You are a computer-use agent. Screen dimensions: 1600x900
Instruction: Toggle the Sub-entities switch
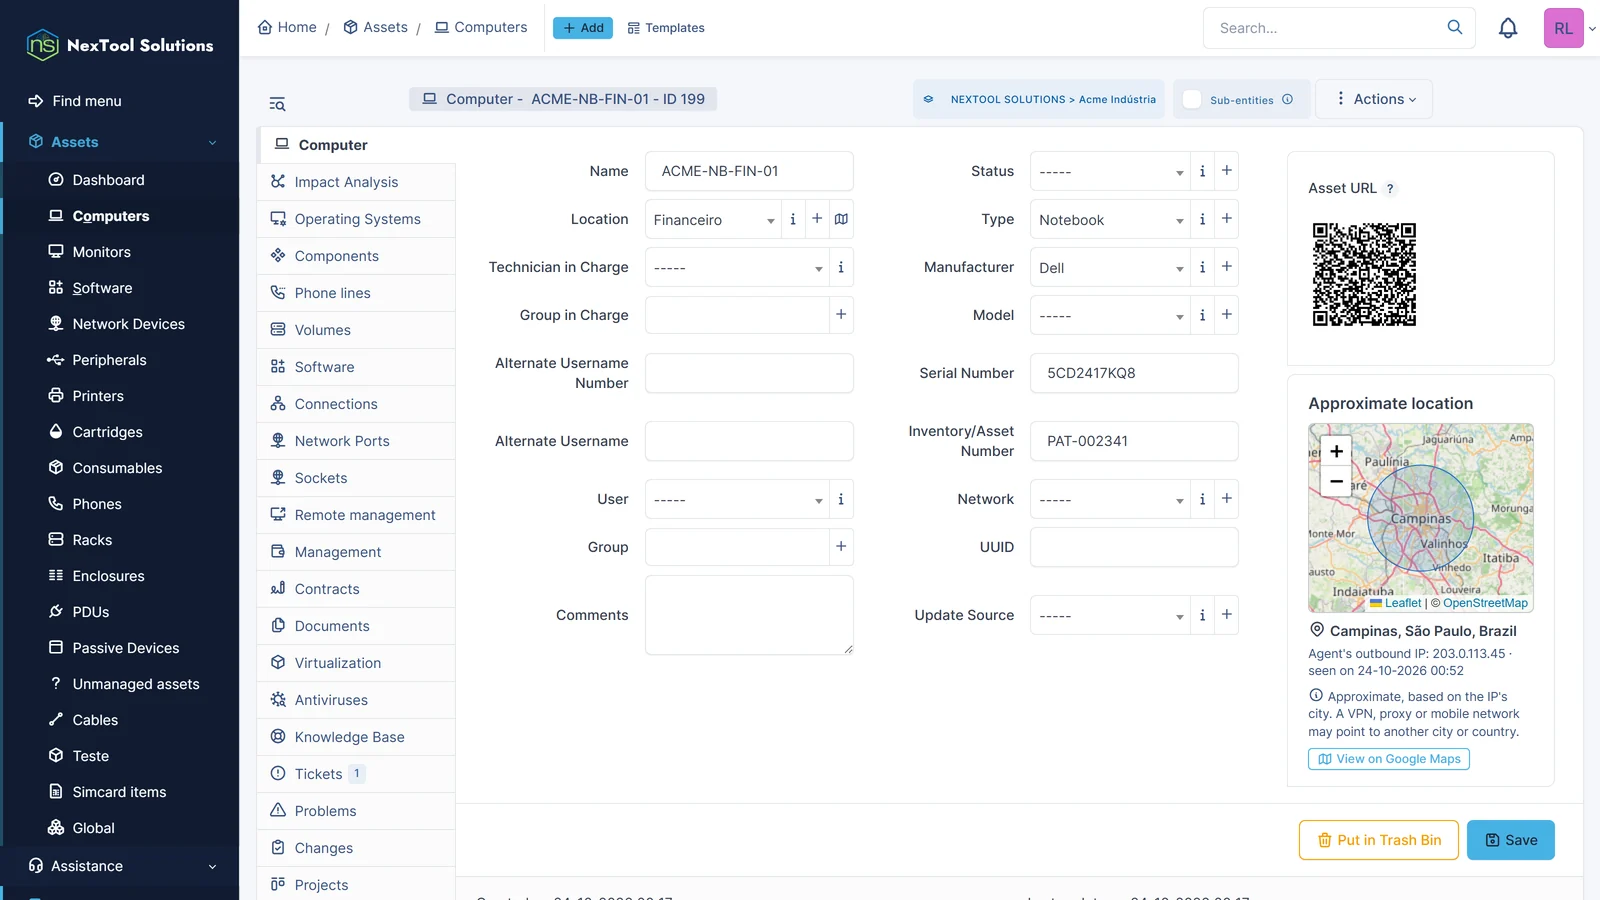pyautogui.click(x=1192, y=99)
